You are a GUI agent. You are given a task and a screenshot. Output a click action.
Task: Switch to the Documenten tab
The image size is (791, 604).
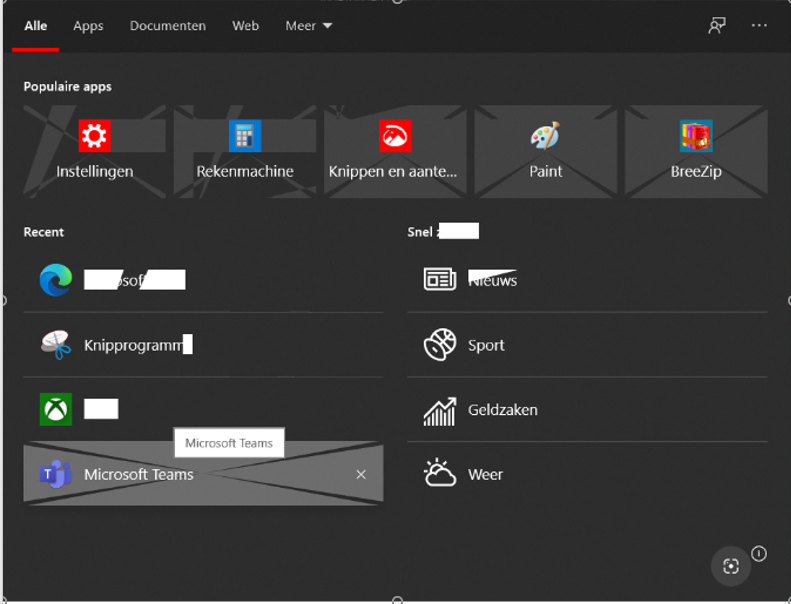[167, 26]
